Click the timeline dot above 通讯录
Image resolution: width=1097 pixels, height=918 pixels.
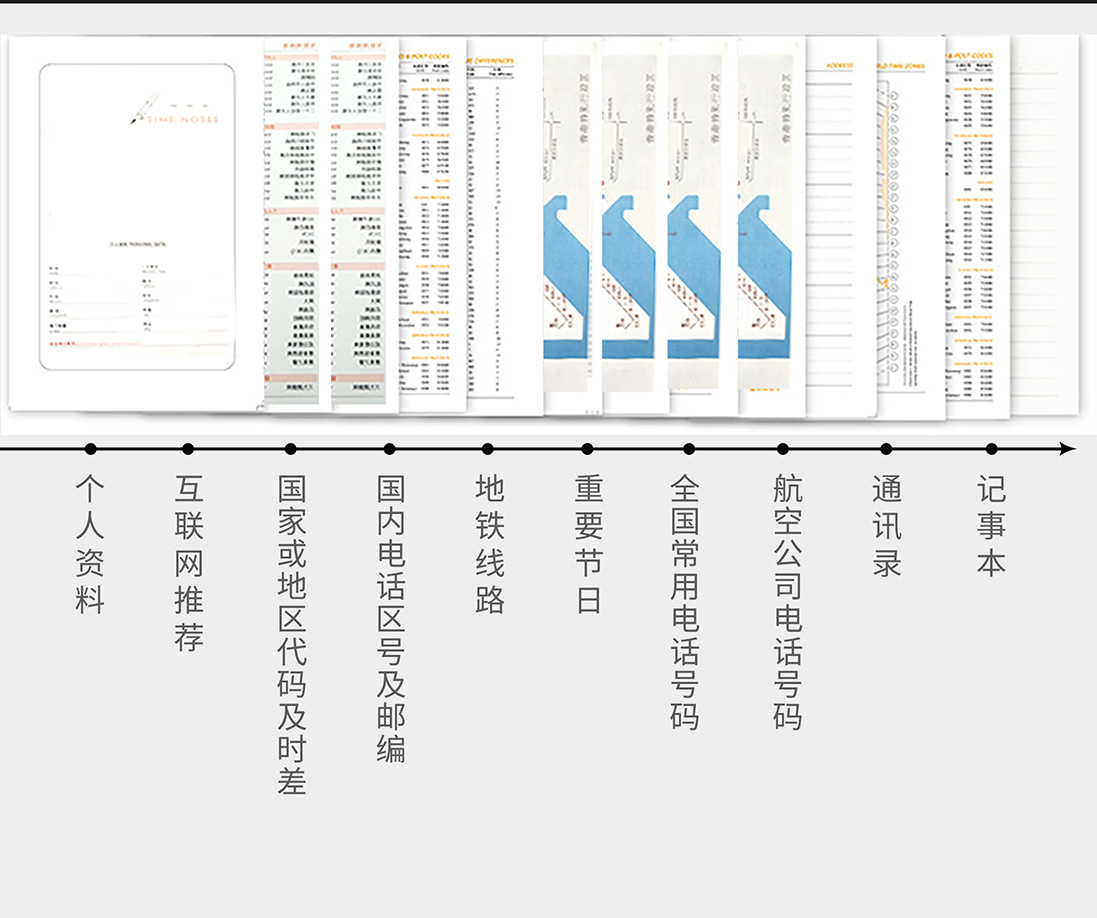tap(886, 449)
